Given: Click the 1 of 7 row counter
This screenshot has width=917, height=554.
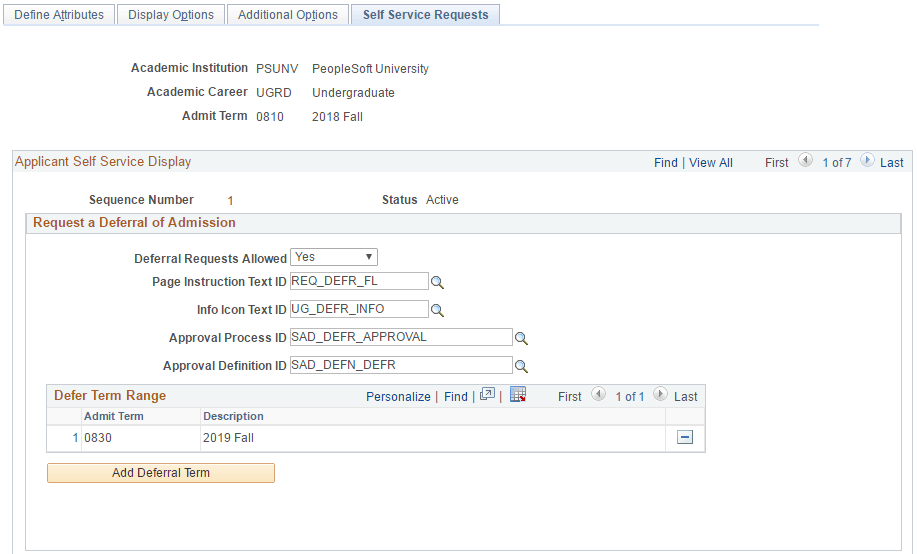Looking at the screenshot, I should pos(837,163).
